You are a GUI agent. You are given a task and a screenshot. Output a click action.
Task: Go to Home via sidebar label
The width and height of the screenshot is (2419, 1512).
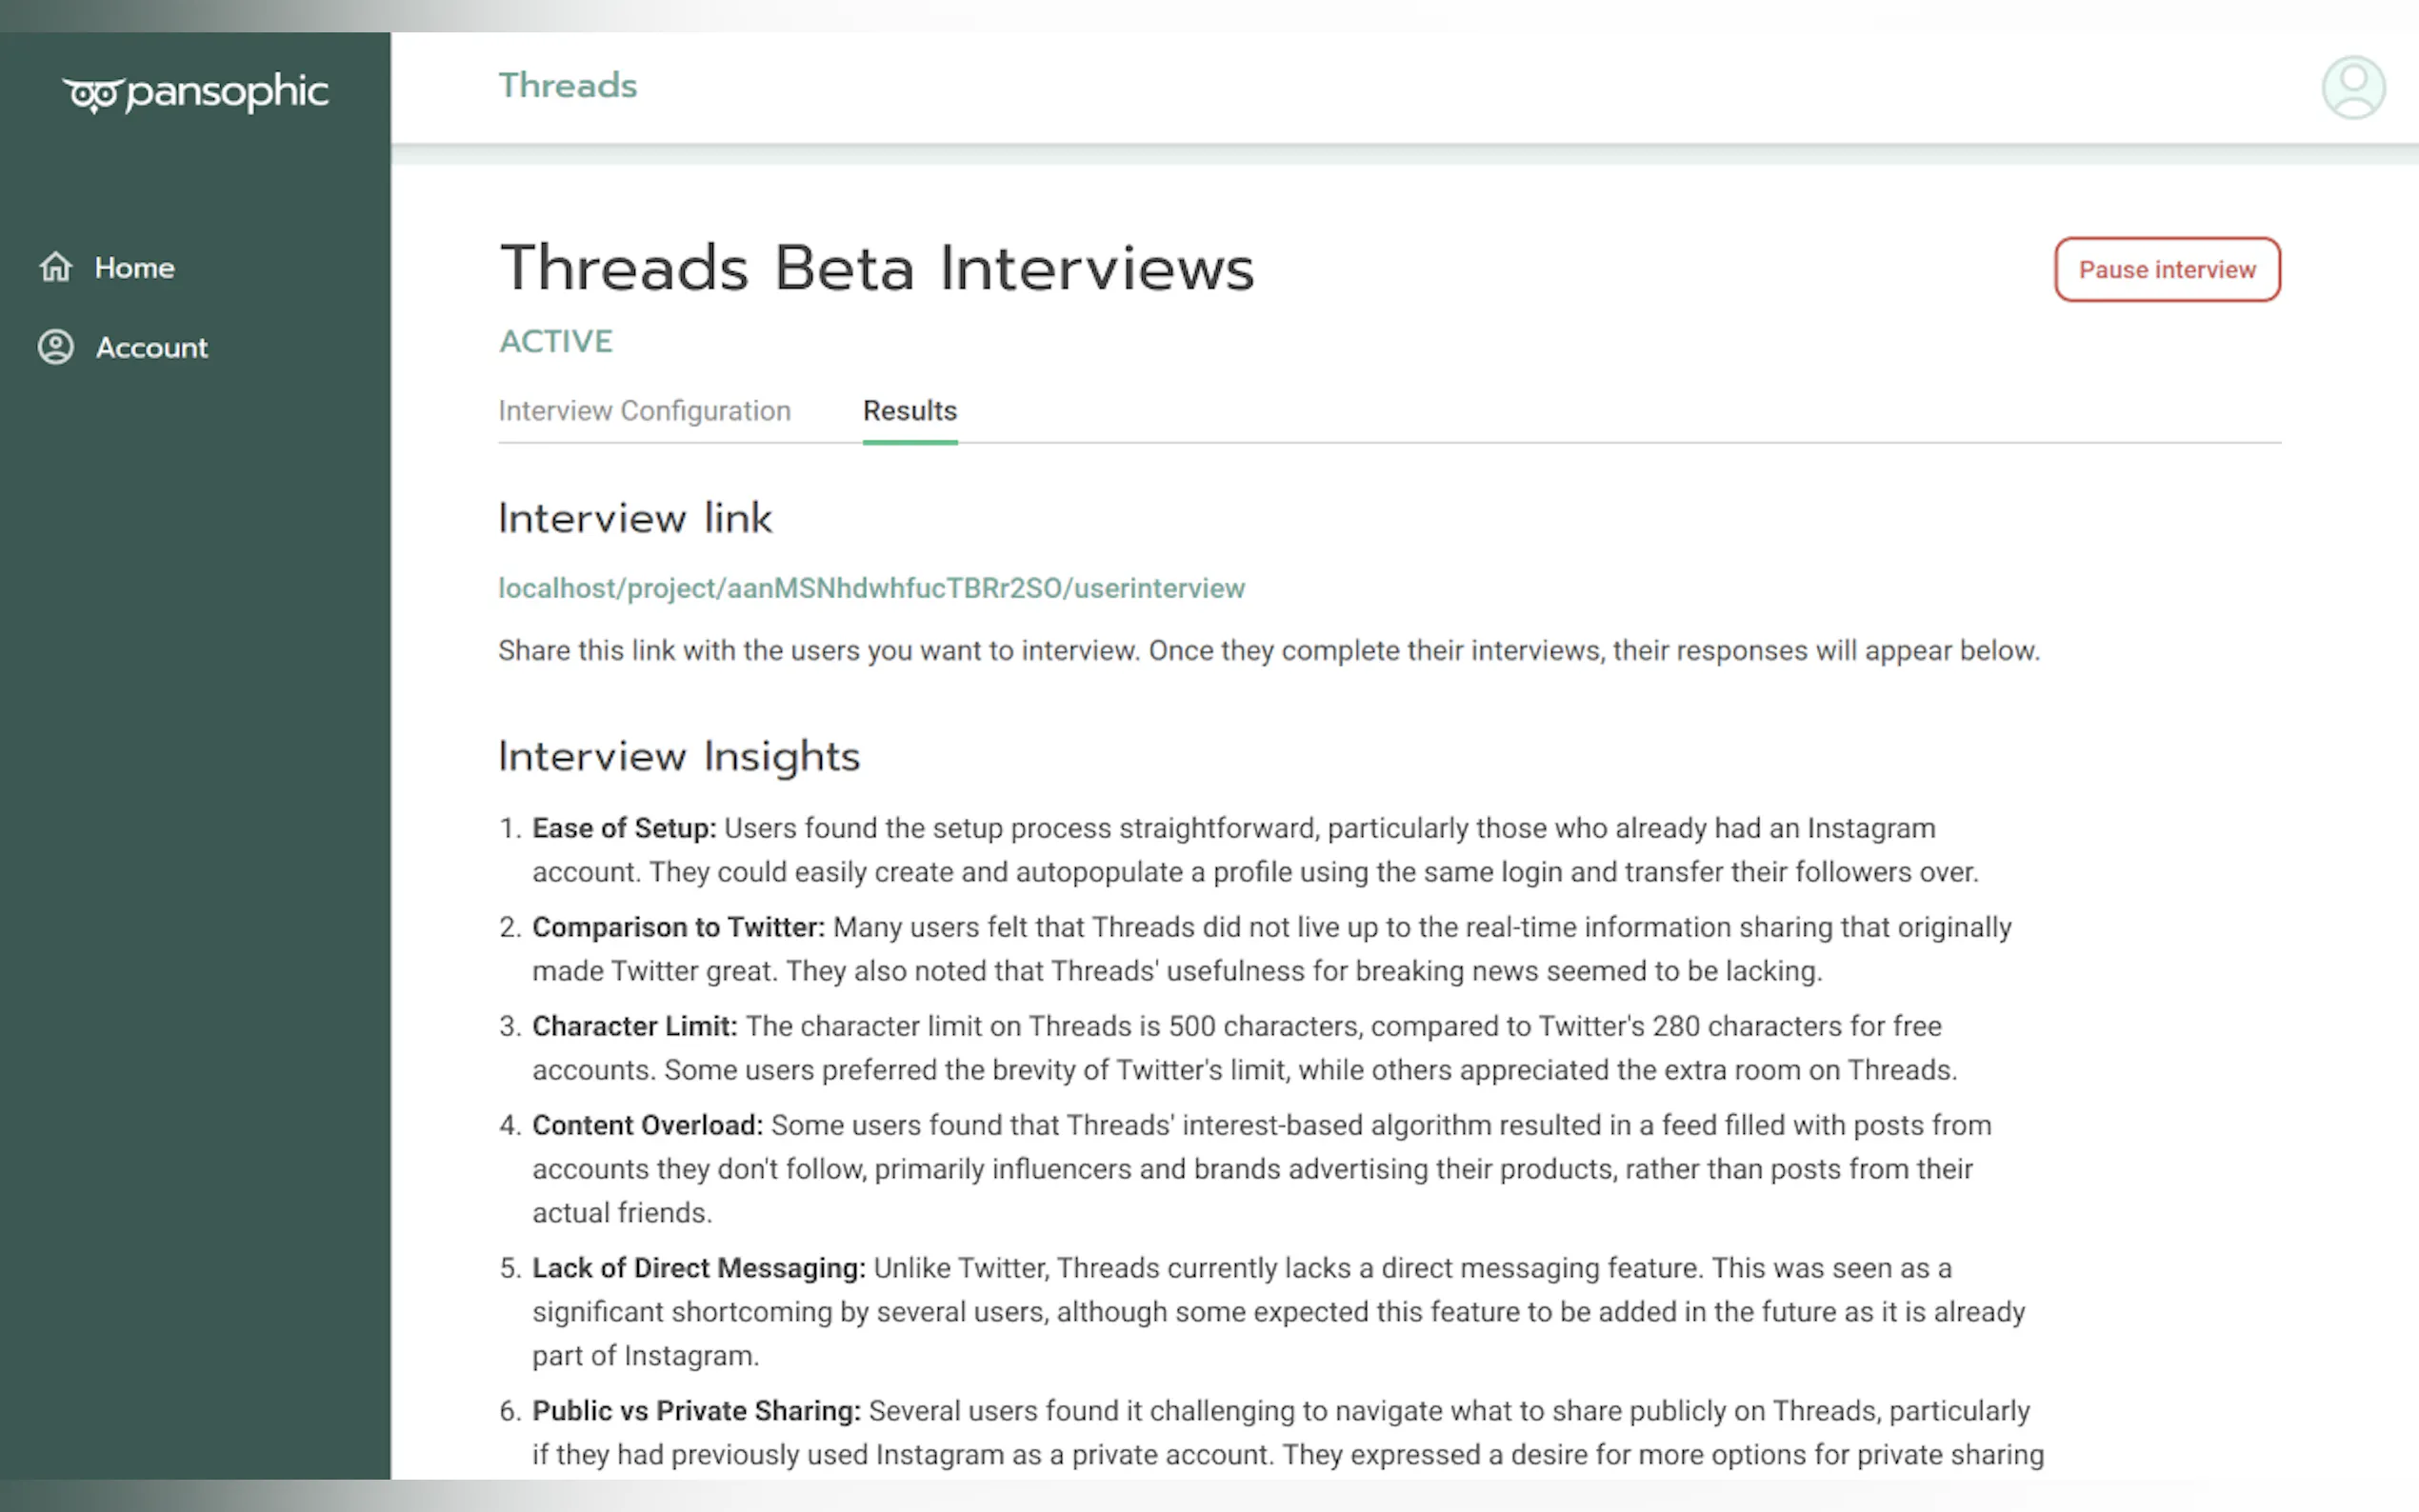(135, 268)
